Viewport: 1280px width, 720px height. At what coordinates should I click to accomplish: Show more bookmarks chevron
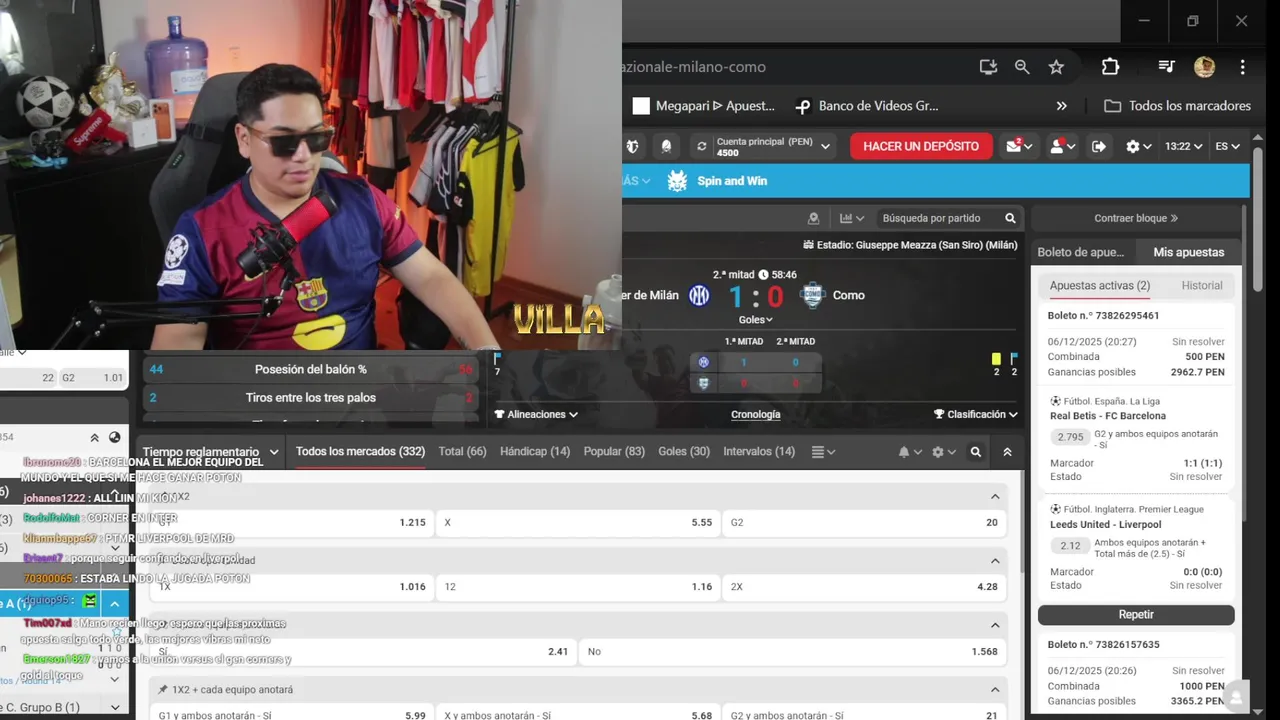click(1061, 106)
